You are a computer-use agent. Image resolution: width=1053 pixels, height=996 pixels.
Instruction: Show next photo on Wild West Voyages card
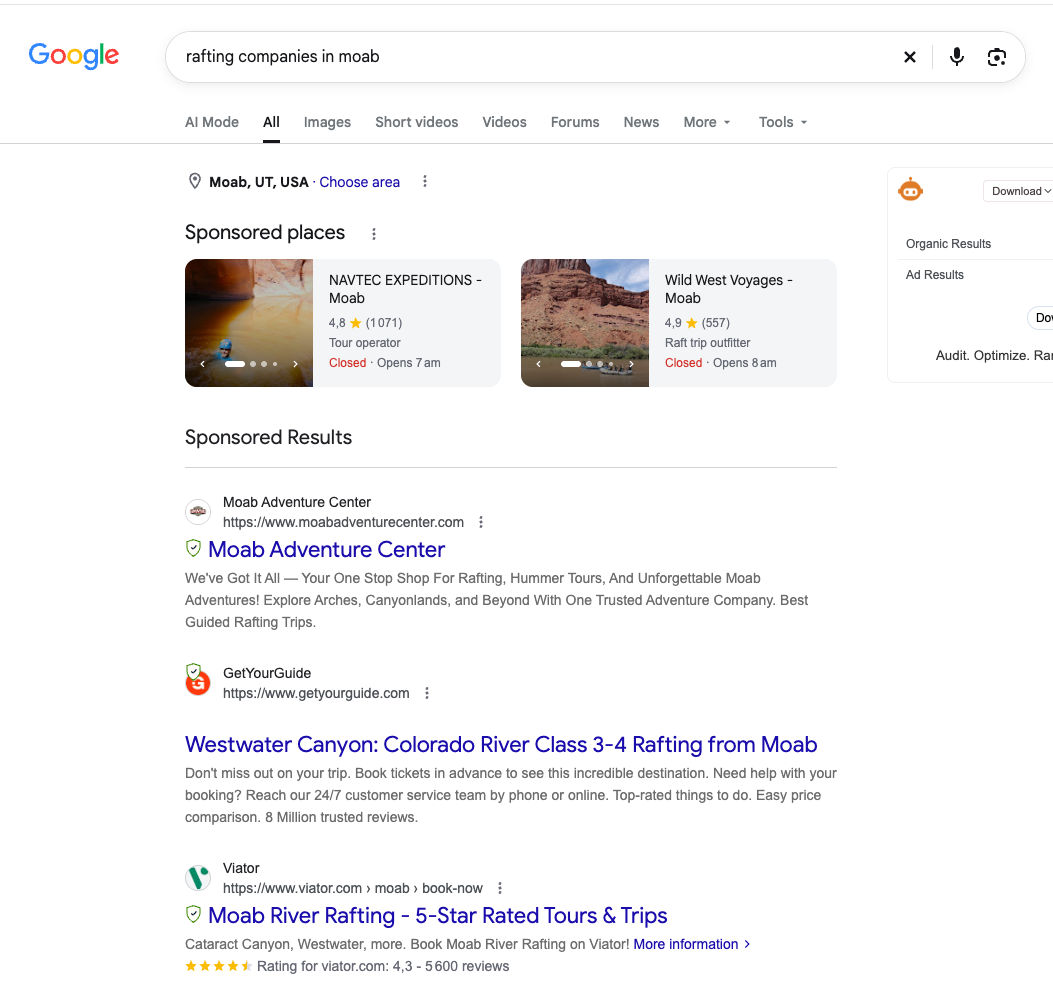pyautogui.click(x=631, y=364)
